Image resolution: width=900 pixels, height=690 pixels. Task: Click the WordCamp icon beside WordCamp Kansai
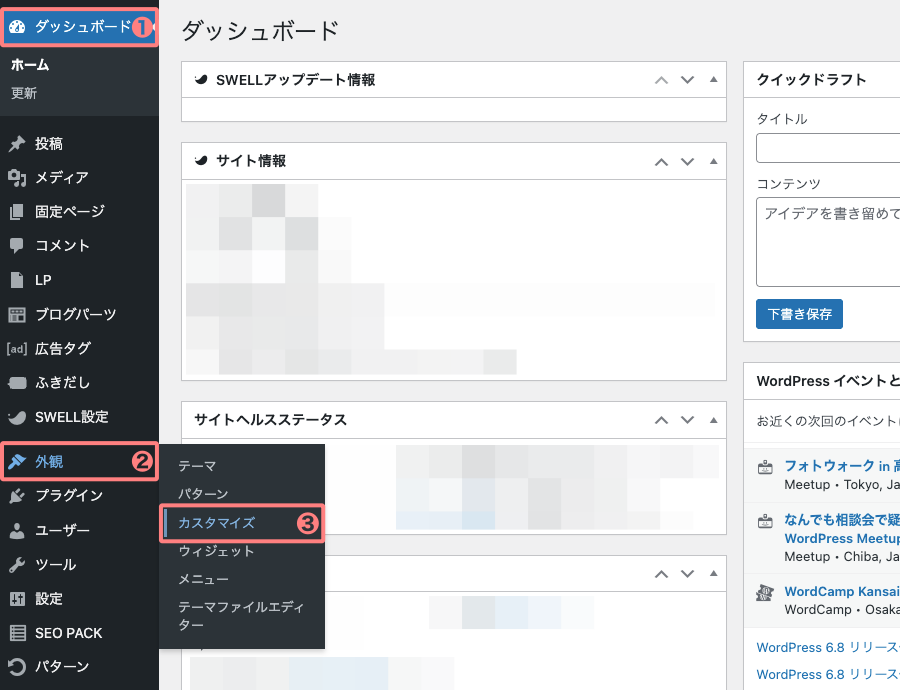(x=765, y=592)
